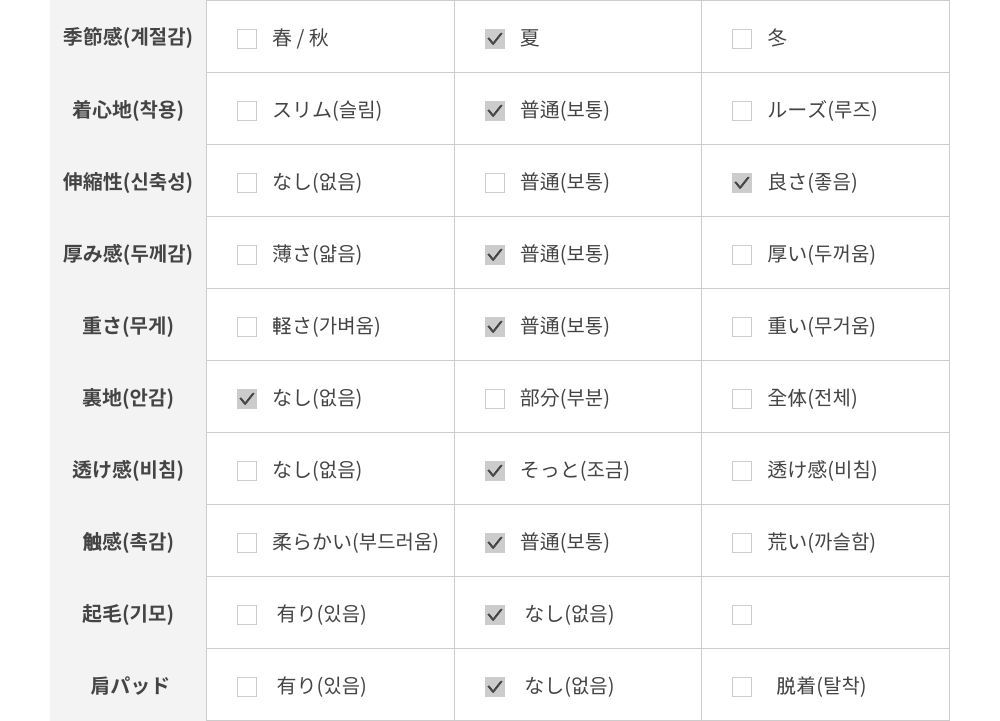Uncheck なし(없음) in the 裏地 row
The height and width of the screenshot is (721, 1000).
(x=247, y=399)
